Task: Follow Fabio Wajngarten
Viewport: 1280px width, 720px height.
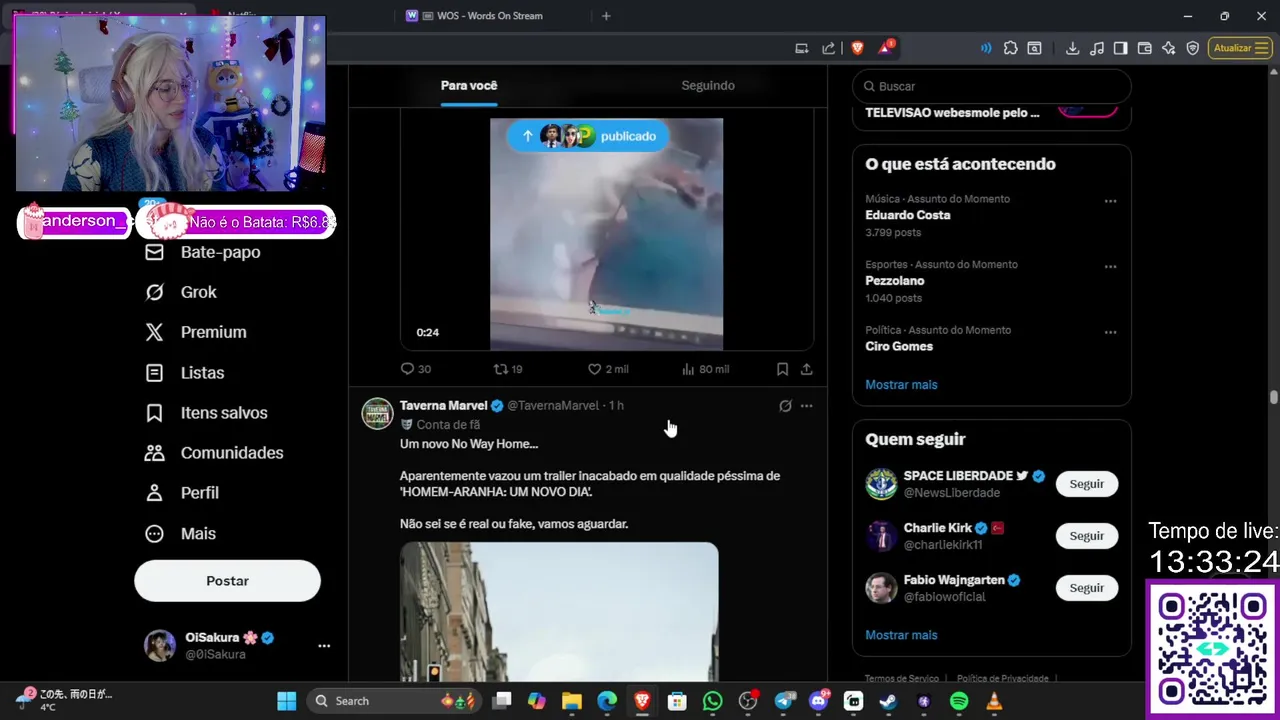Action: (x=1086, y=588)
